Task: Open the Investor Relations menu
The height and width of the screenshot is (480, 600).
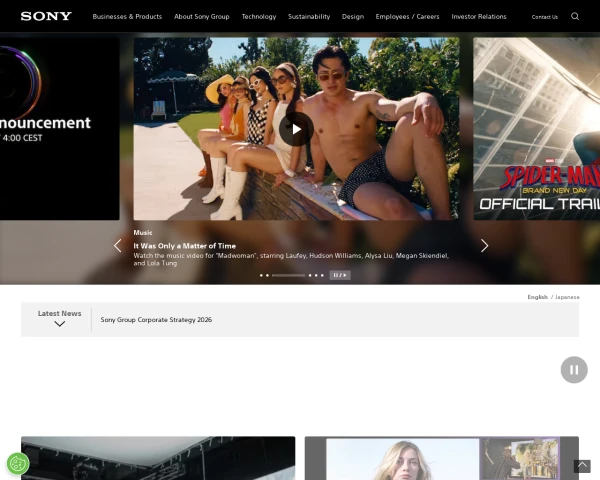Action: click(x=479, y=16)
